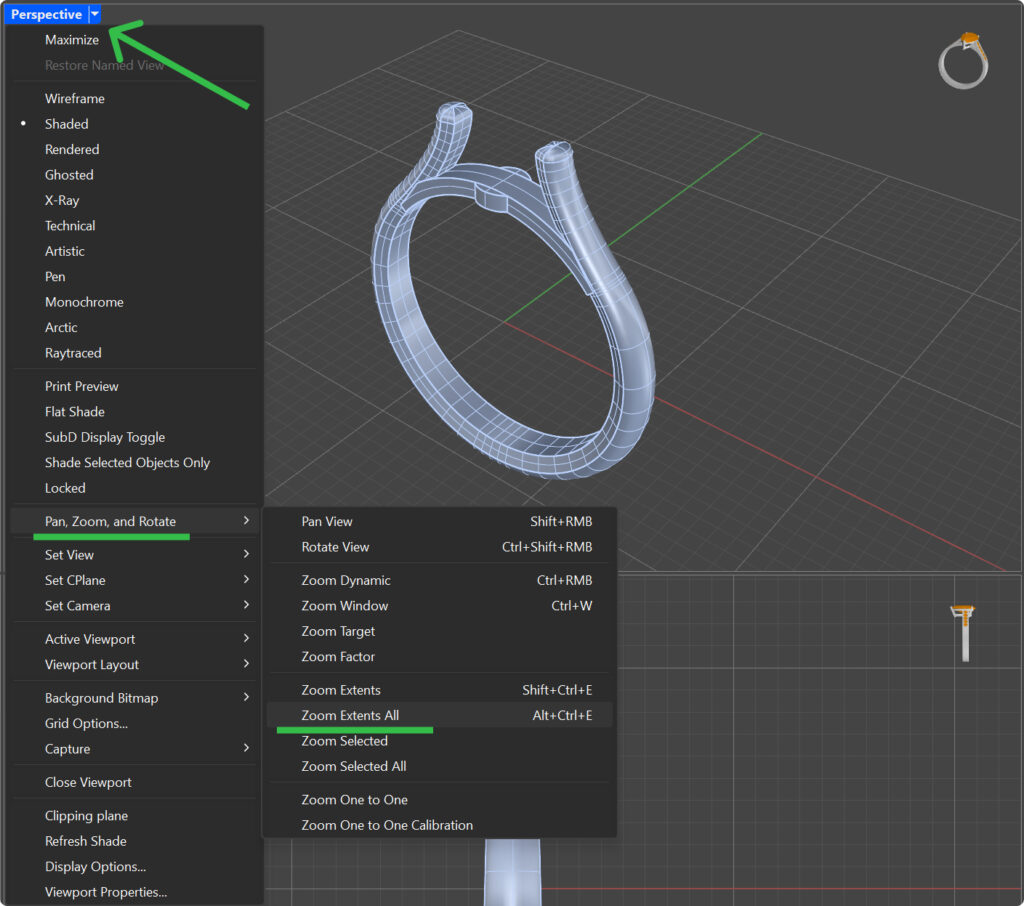
Task: Click the ring thumbnail icon in Perspective viewport
Action: coord(963,61)
